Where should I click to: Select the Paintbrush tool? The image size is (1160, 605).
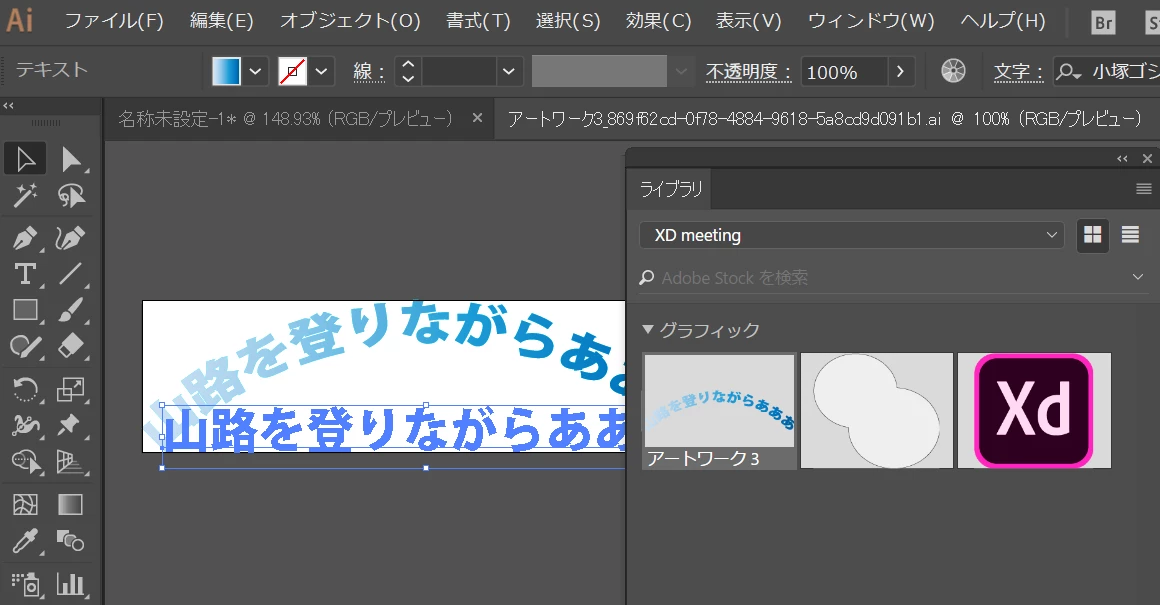click(x=71, y=310)
